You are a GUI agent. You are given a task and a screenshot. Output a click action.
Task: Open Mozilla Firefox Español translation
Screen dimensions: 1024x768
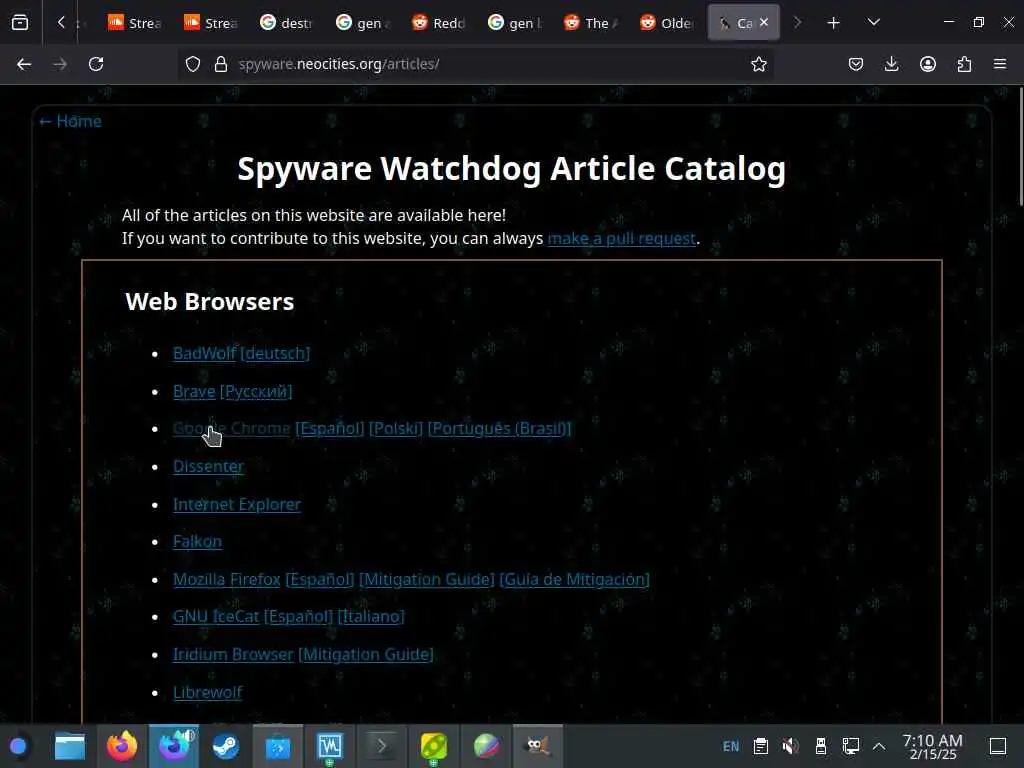tap(320, 579)
